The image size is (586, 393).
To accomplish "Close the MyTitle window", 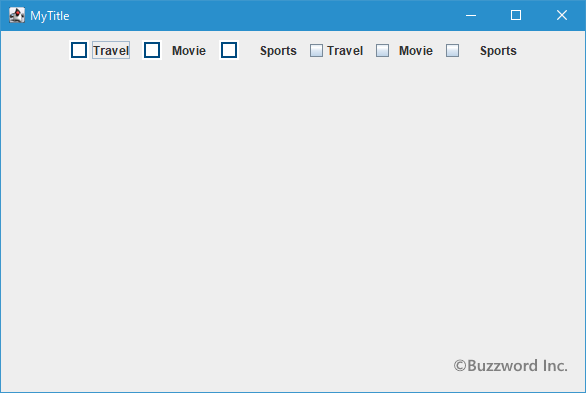I will coord(562,15).
